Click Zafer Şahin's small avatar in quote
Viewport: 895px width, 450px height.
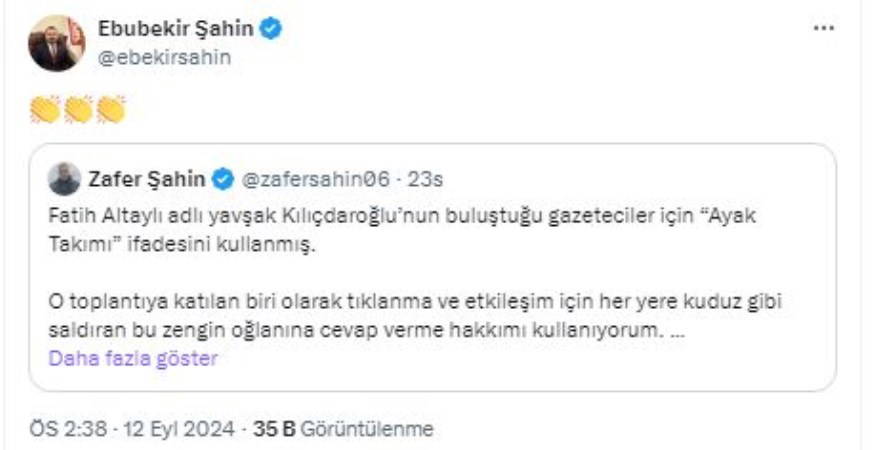pos(64,179)
